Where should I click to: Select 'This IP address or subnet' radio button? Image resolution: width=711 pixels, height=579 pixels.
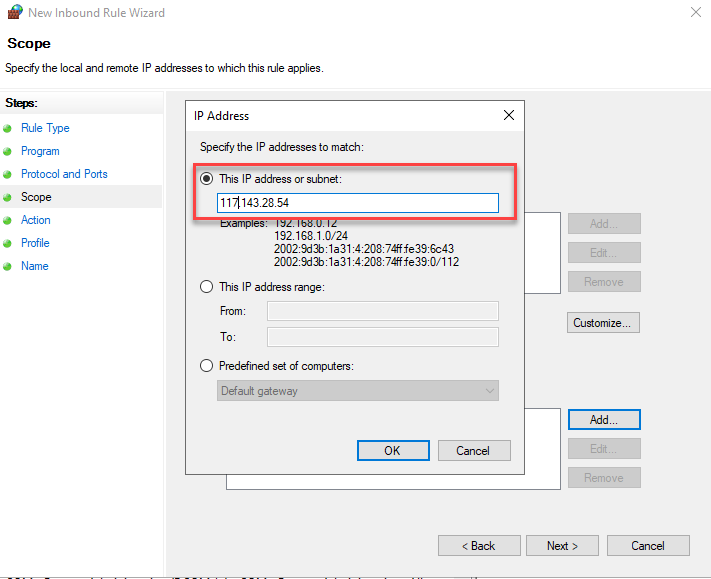207,179
